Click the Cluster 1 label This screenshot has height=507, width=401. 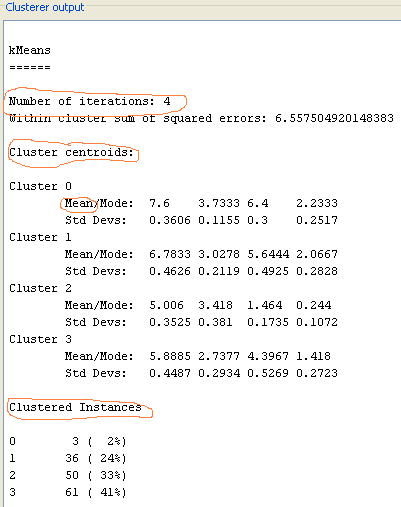40,237
